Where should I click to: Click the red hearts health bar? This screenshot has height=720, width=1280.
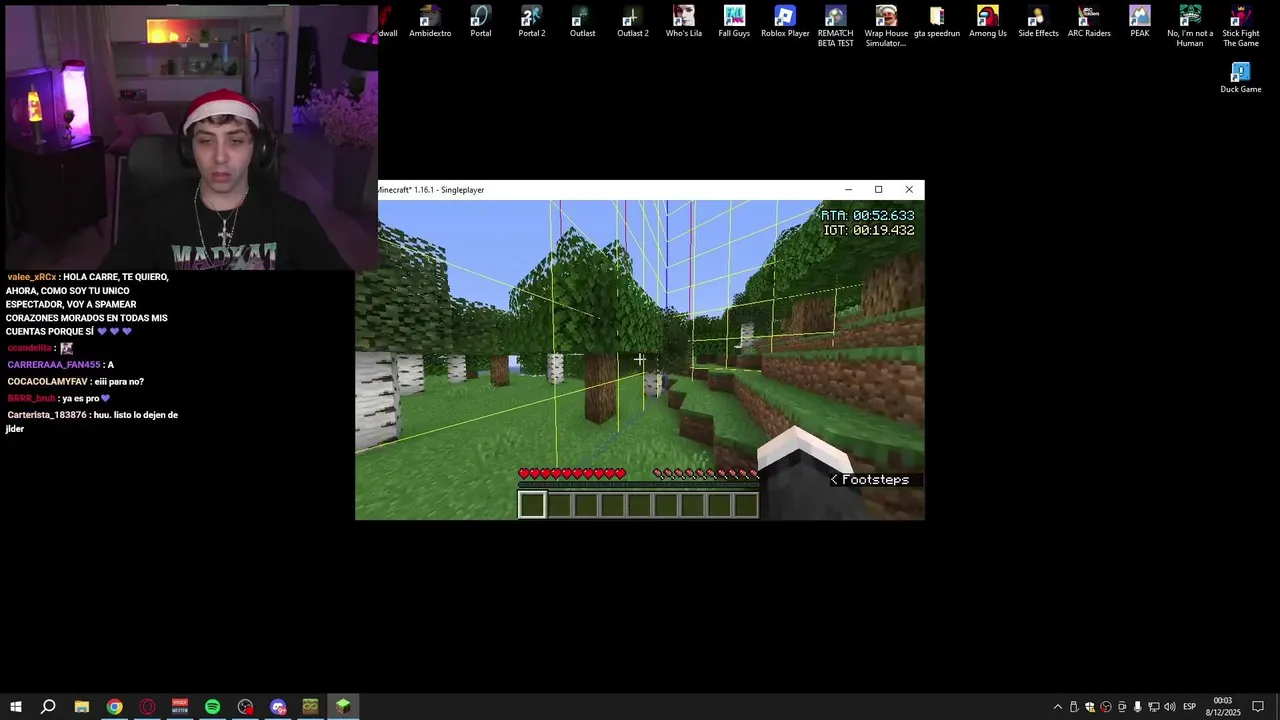click(x=572, y=474)
